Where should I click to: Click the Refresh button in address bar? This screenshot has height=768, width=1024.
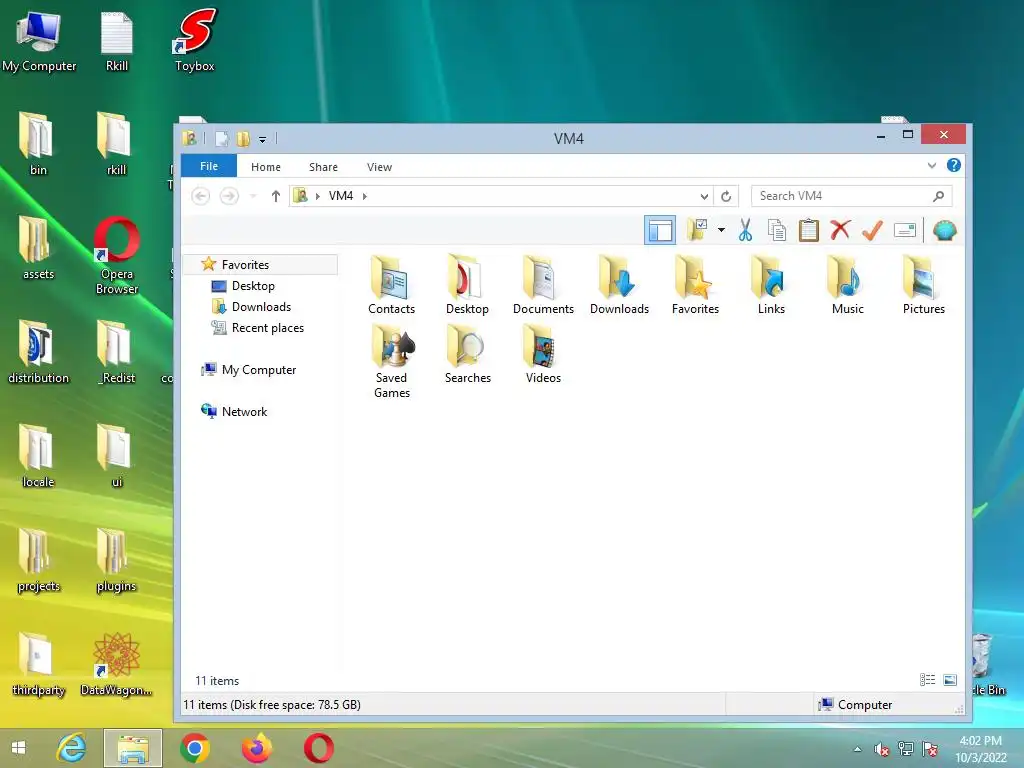[x=726, y=196]
